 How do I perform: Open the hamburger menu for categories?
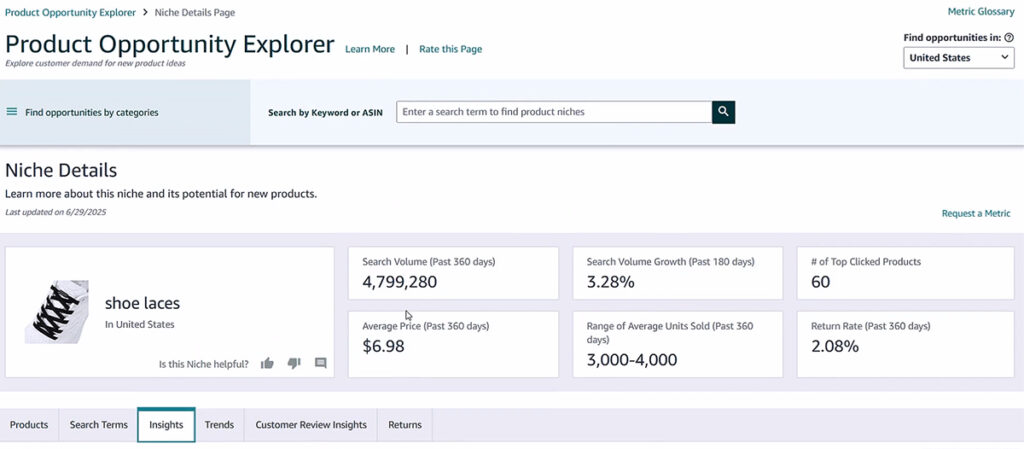click(12, 112)
